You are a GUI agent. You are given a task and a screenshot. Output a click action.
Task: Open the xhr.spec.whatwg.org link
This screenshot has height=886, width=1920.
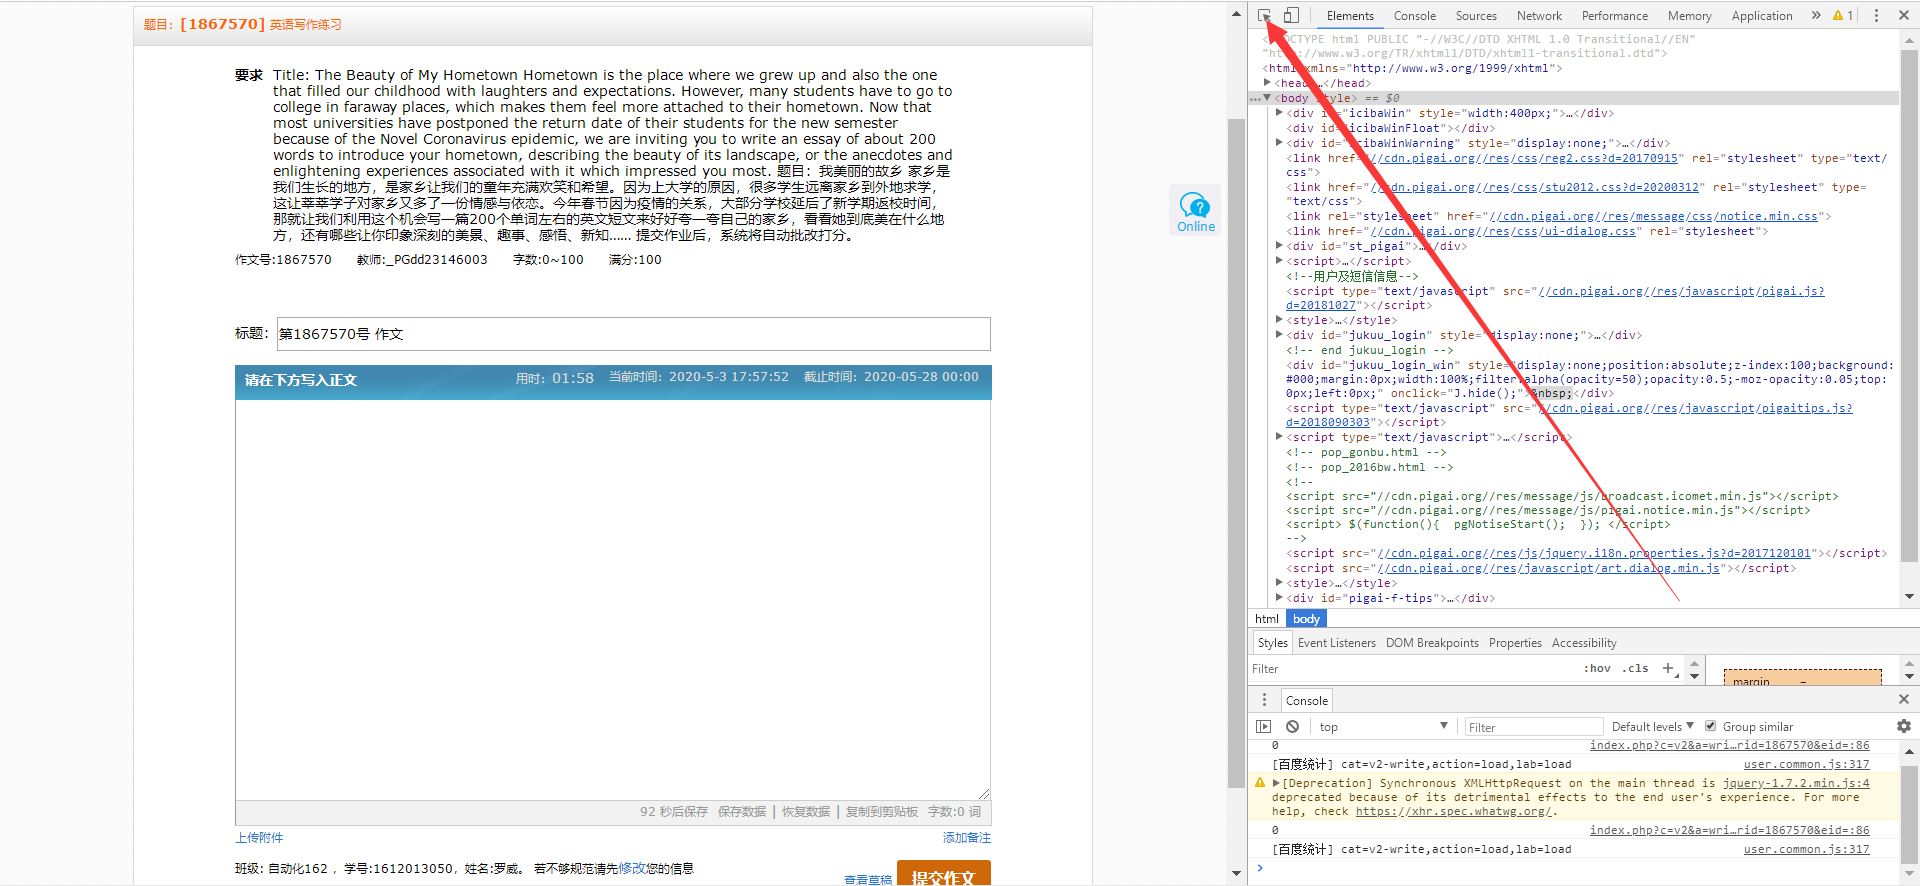(1453, 811)
